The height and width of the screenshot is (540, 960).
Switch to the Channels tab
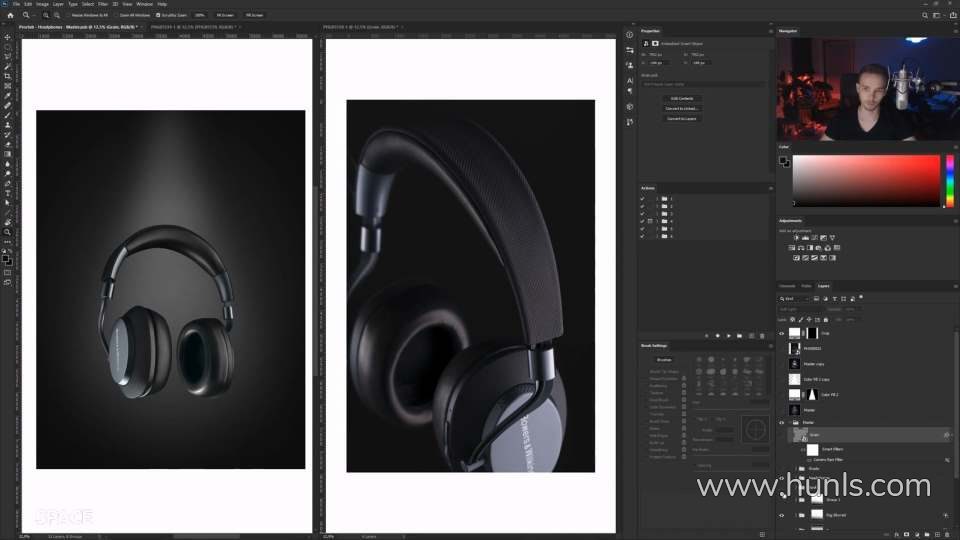(x=787, y=286)
